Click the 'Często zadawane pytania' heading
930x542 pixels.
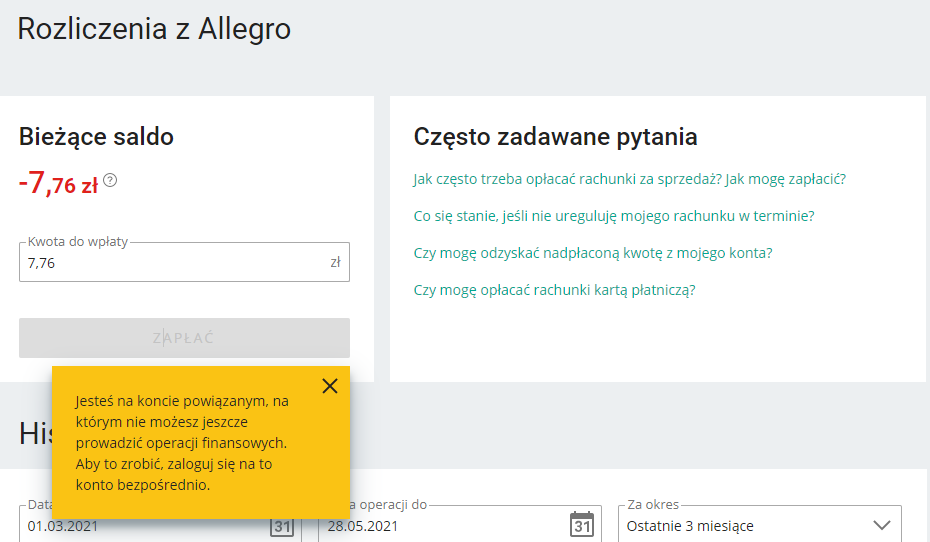click(556, 137)
